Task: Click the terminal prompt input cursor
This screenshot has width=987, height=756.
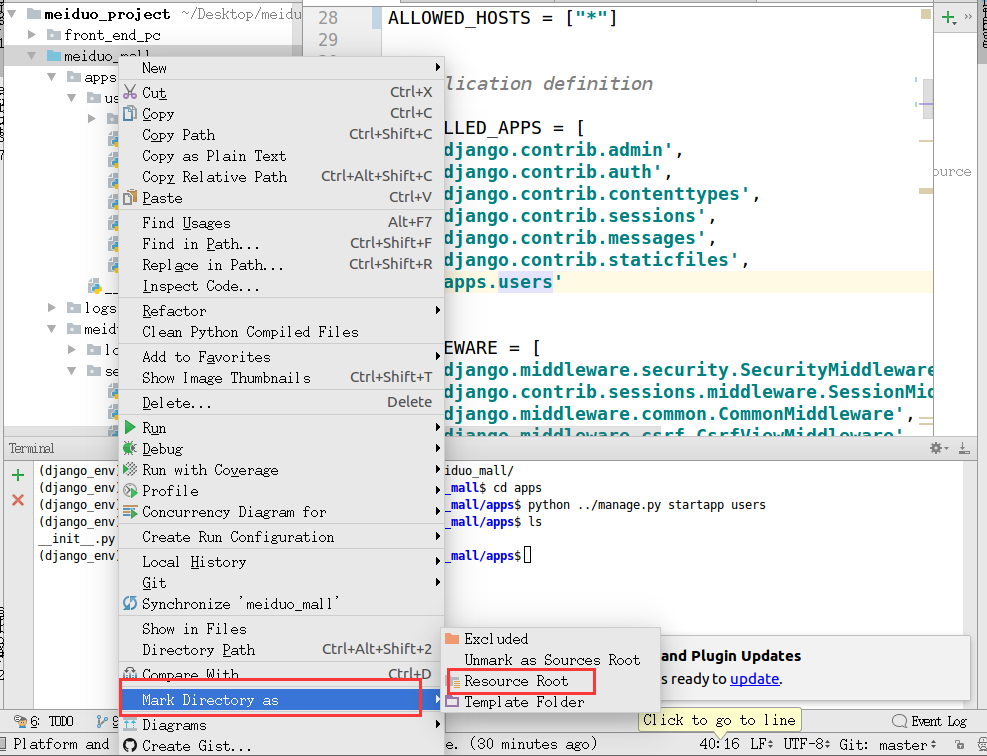Action: (527, 555)
